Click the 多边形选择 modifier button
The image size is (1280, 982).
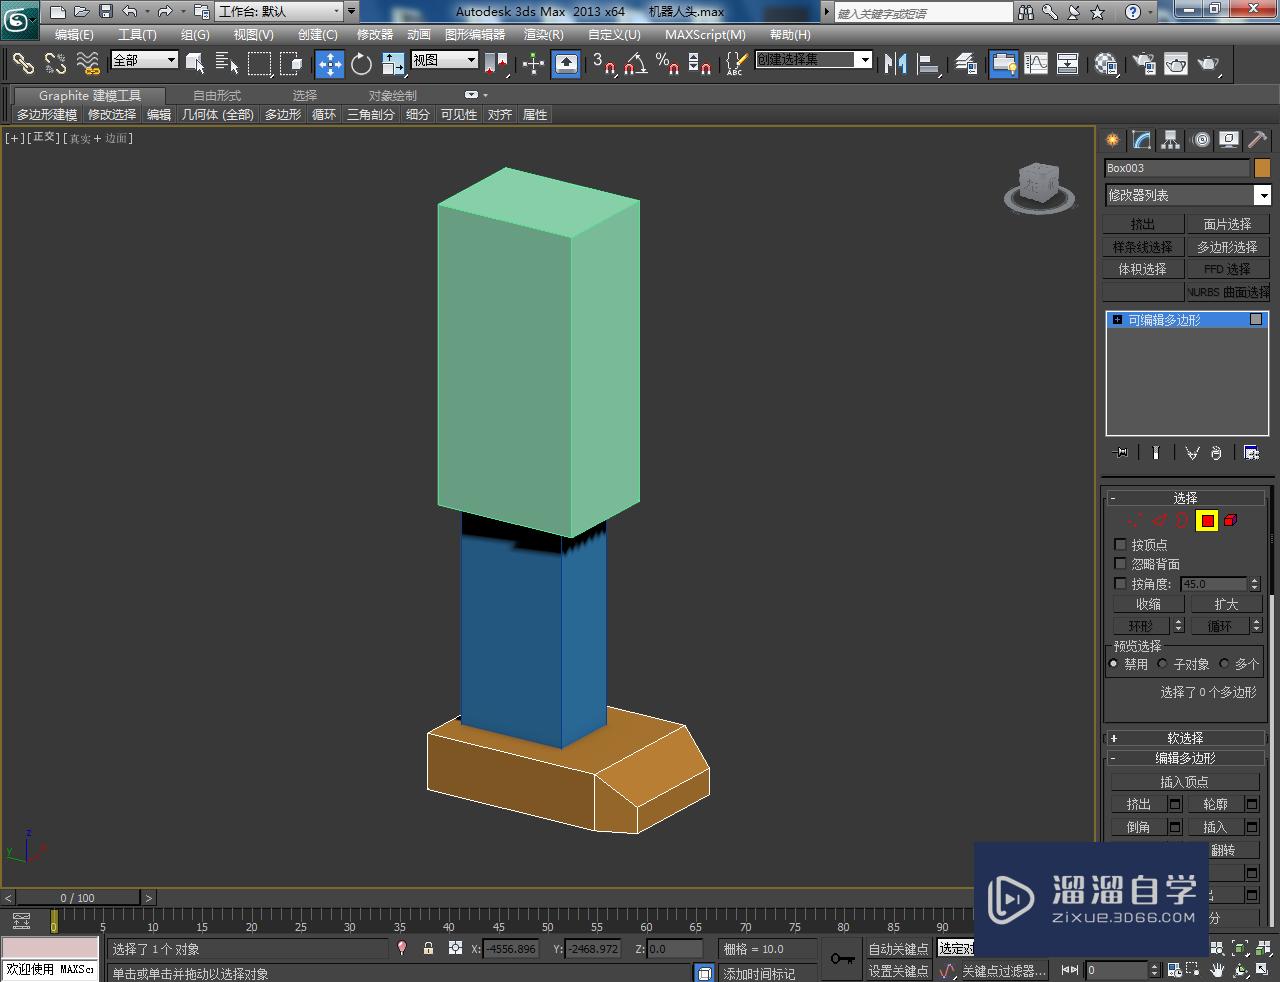point(1227,247)
